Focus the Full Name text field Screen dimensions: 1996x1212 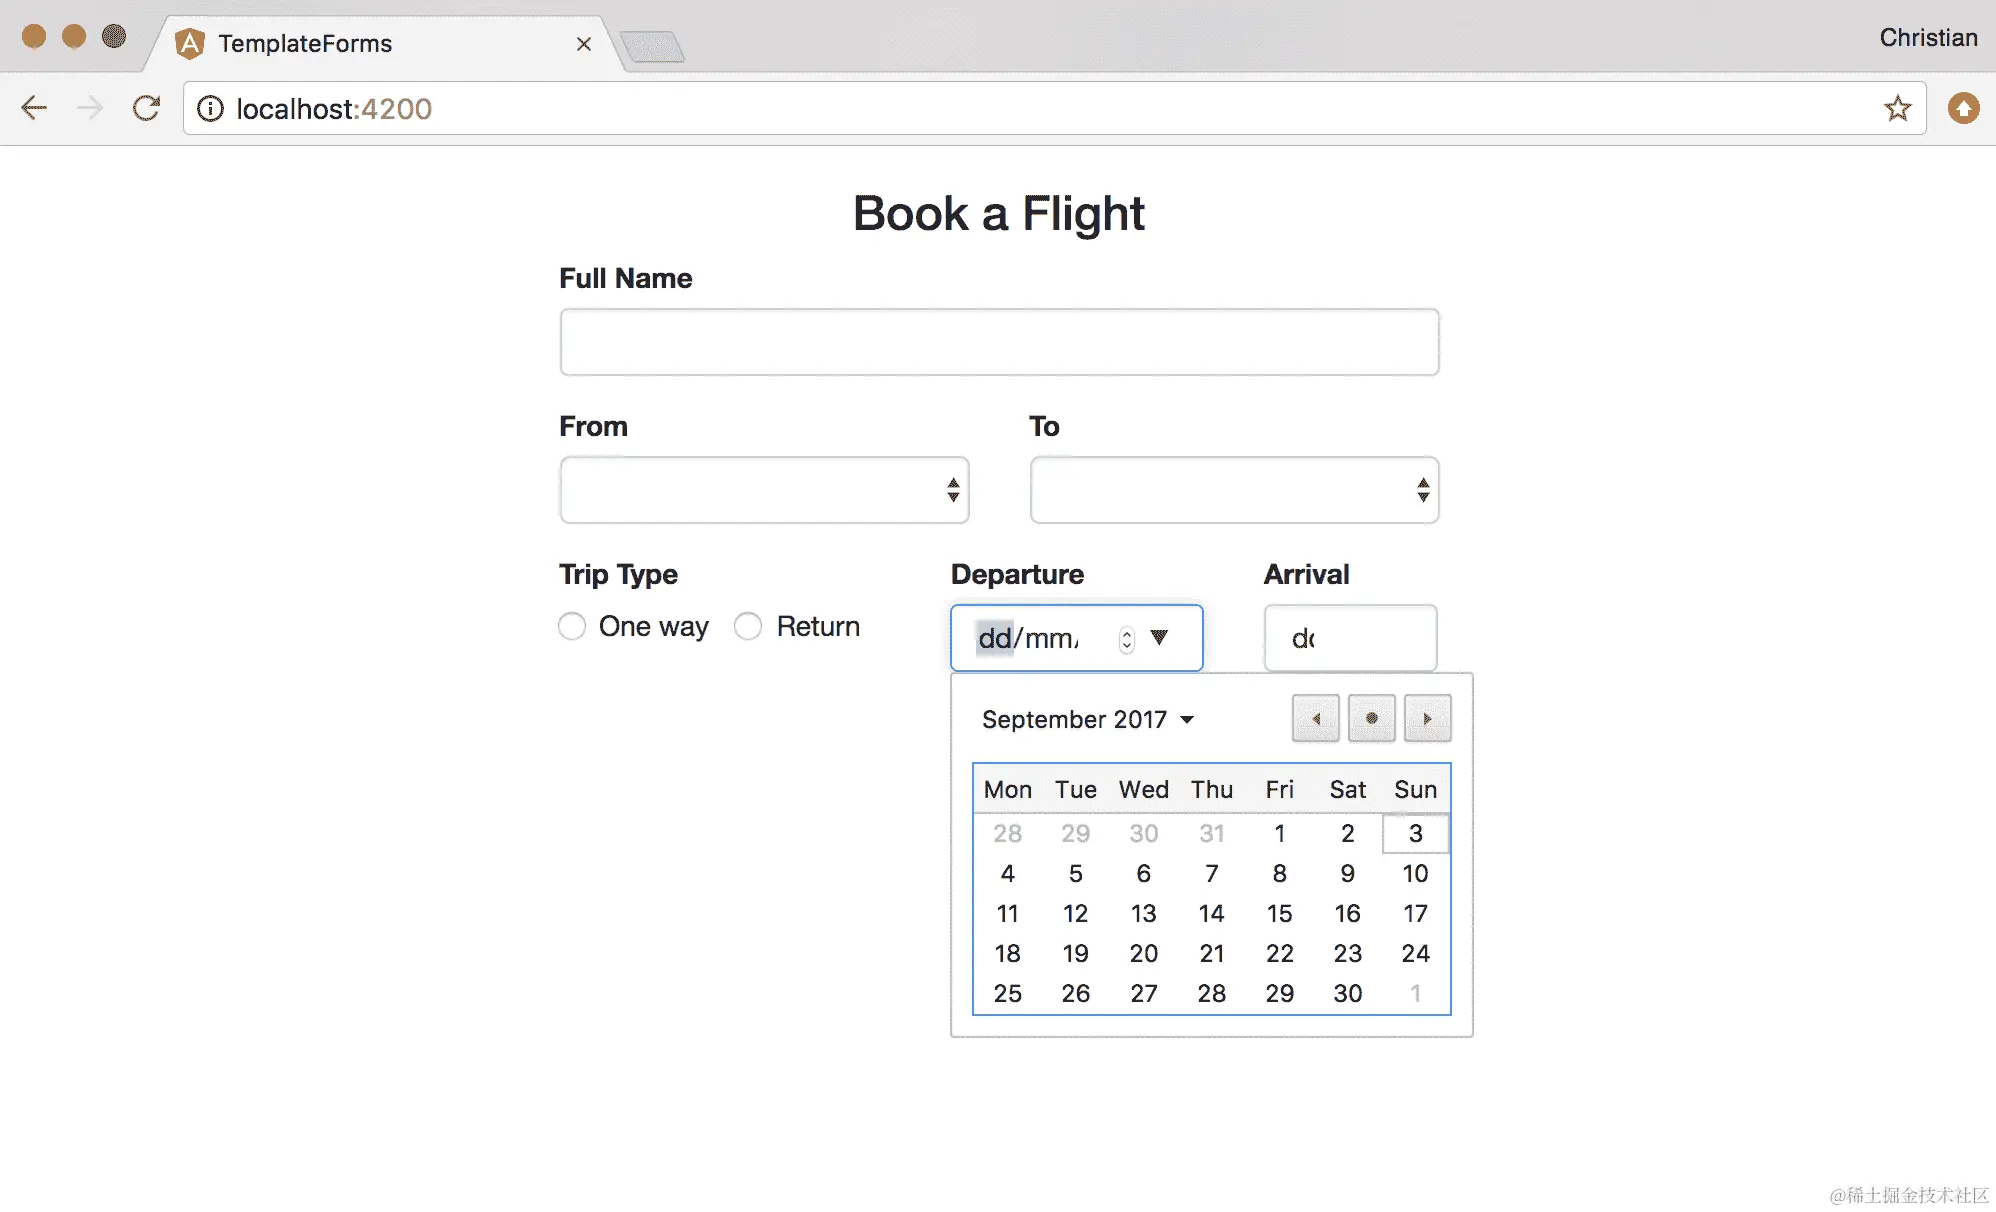pyautogui.click(x=999, y=342)
